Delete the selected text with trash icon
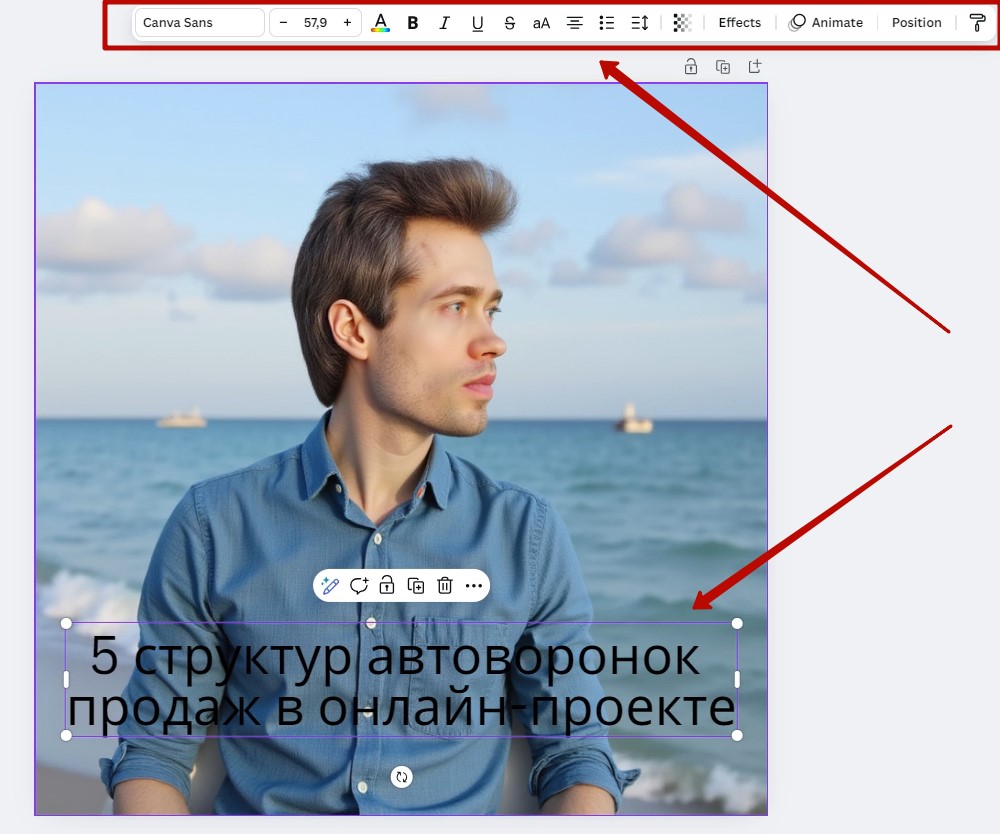Viewport: 1000px width, 834px height. [x=445, y=586]
